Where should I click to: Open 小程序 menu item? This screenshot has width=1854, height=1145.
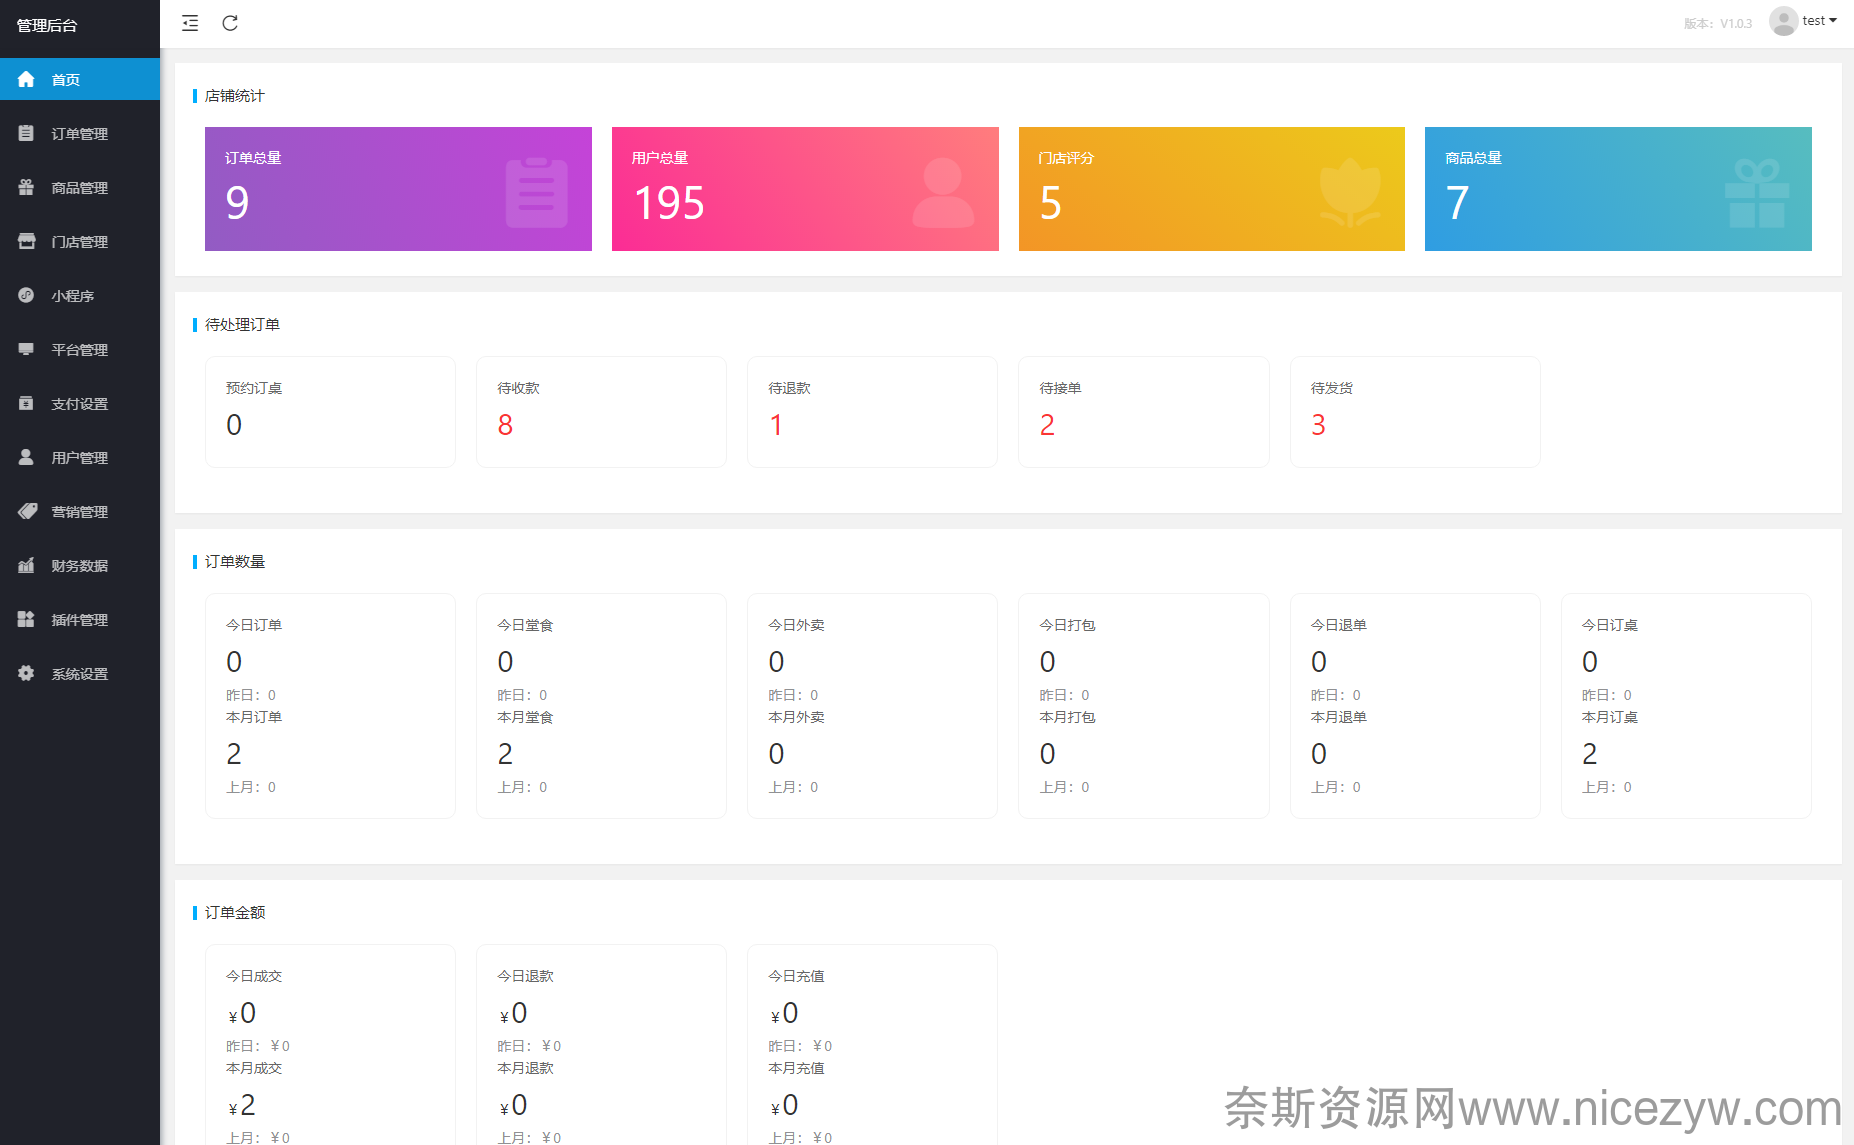(80, 295)
